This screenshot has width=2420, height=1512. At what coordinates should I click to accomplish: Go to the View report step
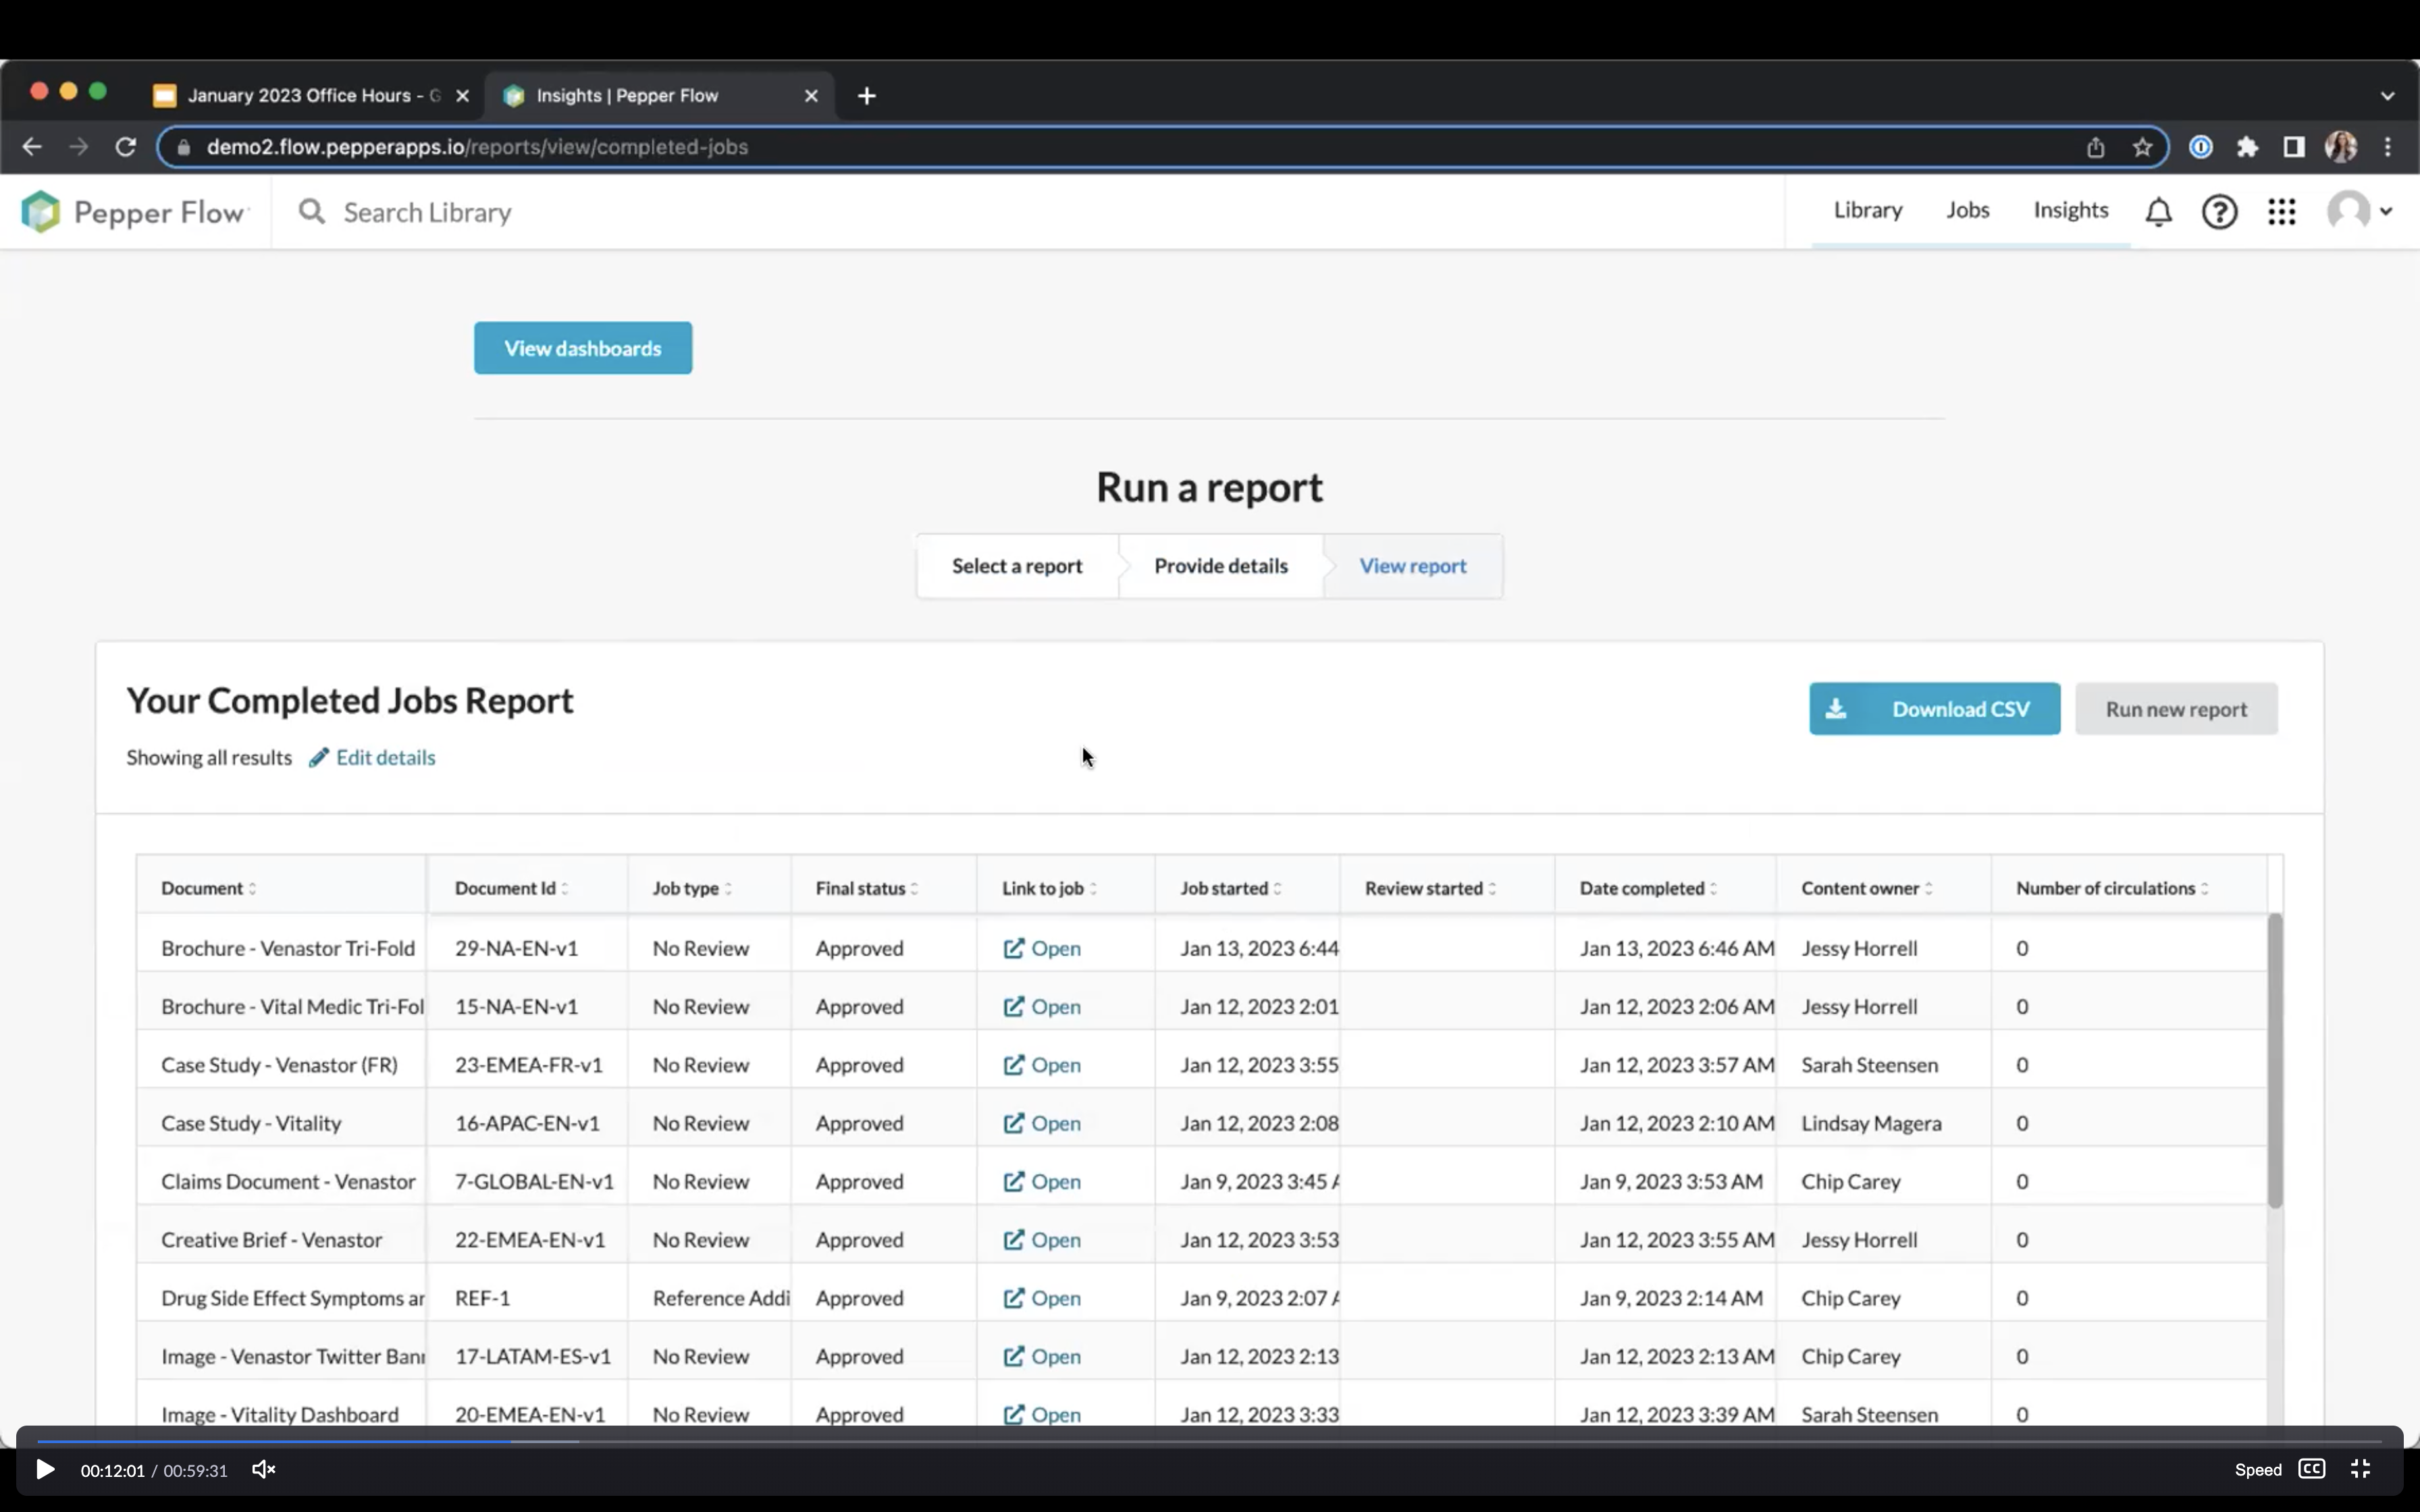(x=1412, y=566)
